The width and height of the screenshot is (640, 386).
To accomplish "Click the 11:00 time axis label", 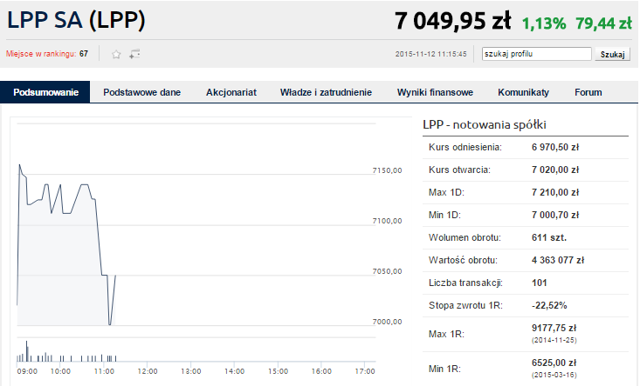I will coord(104,371).
